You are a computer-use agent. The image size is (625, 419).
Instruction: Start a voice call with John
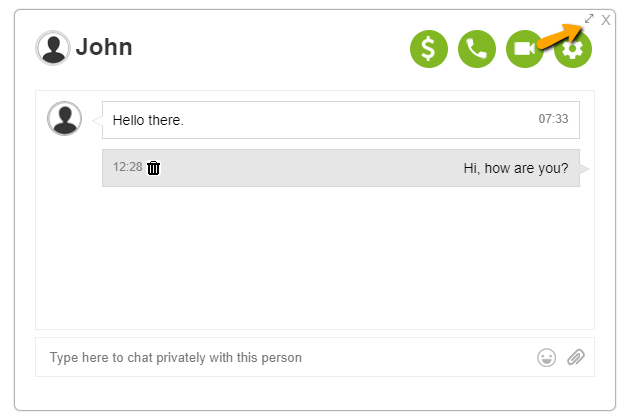click(x=477, y=49)
